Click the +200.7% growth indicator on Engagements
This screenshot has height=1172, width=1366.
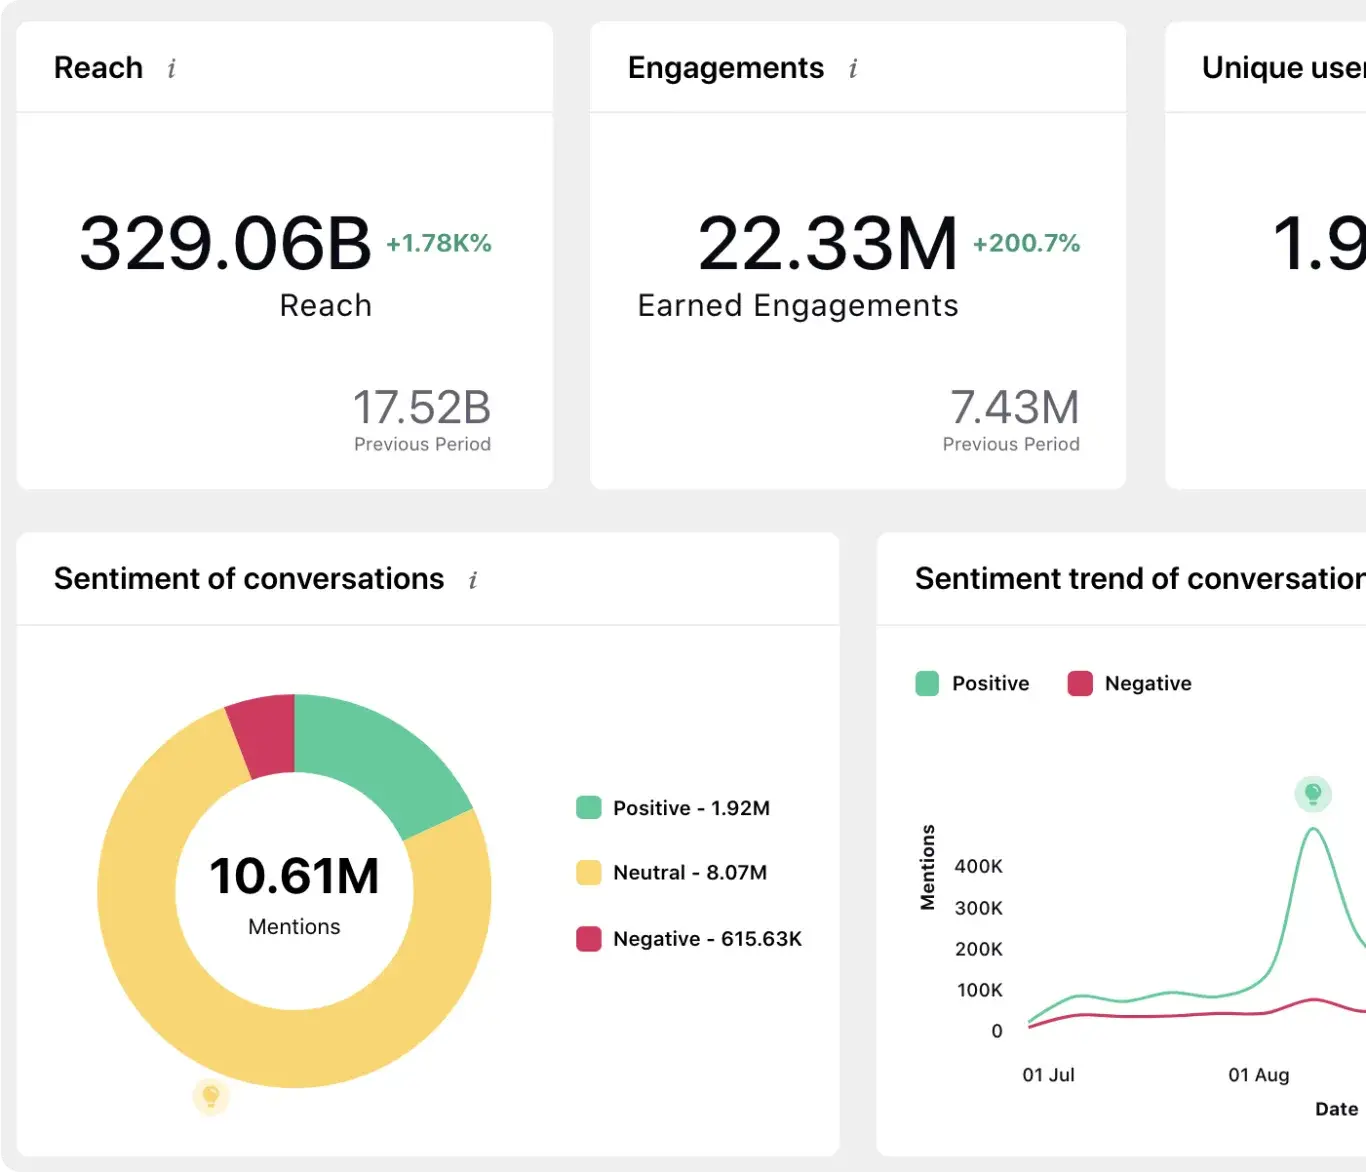[x=1024, y=242]
